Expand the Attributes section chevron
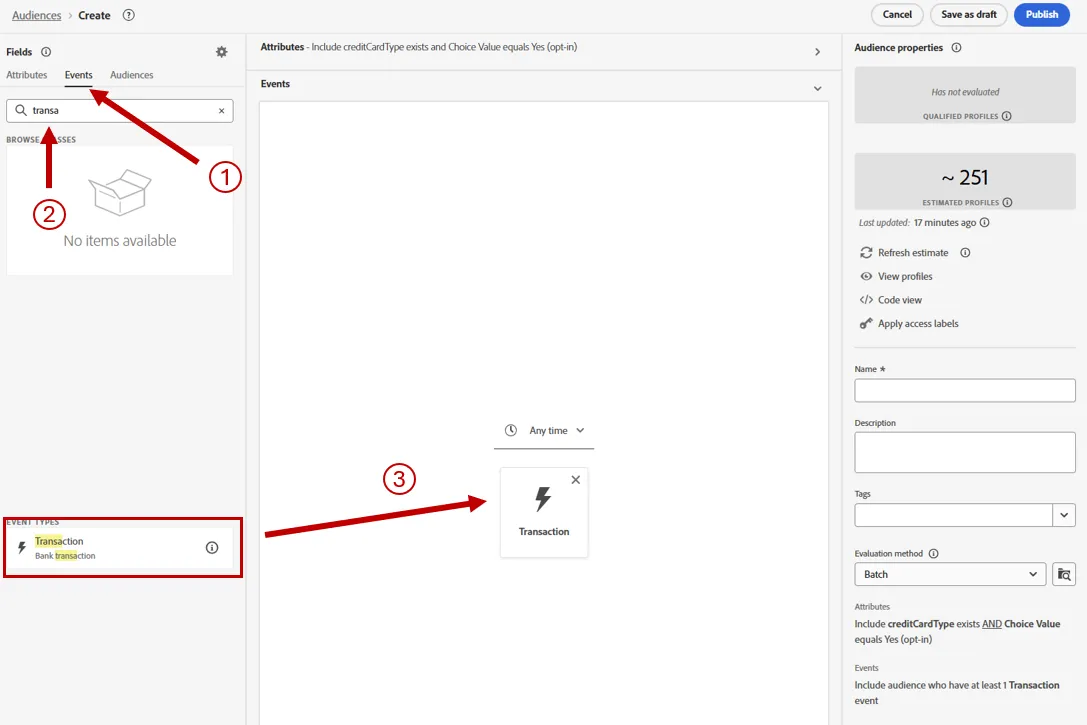This screenshot has height=725, width=1087. 818,52
